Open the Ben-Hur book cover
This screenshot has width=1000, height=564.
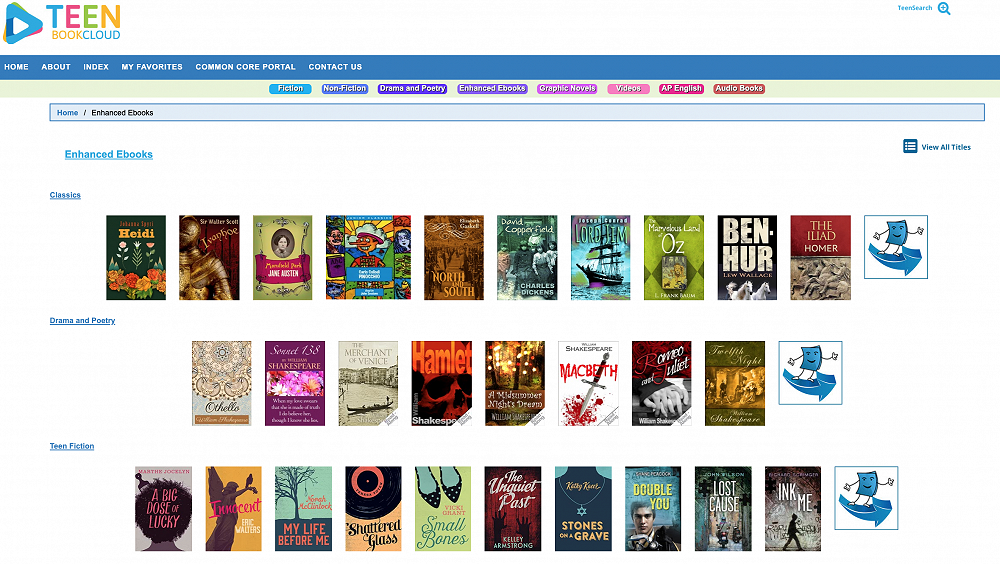click(x=747, y=258)
